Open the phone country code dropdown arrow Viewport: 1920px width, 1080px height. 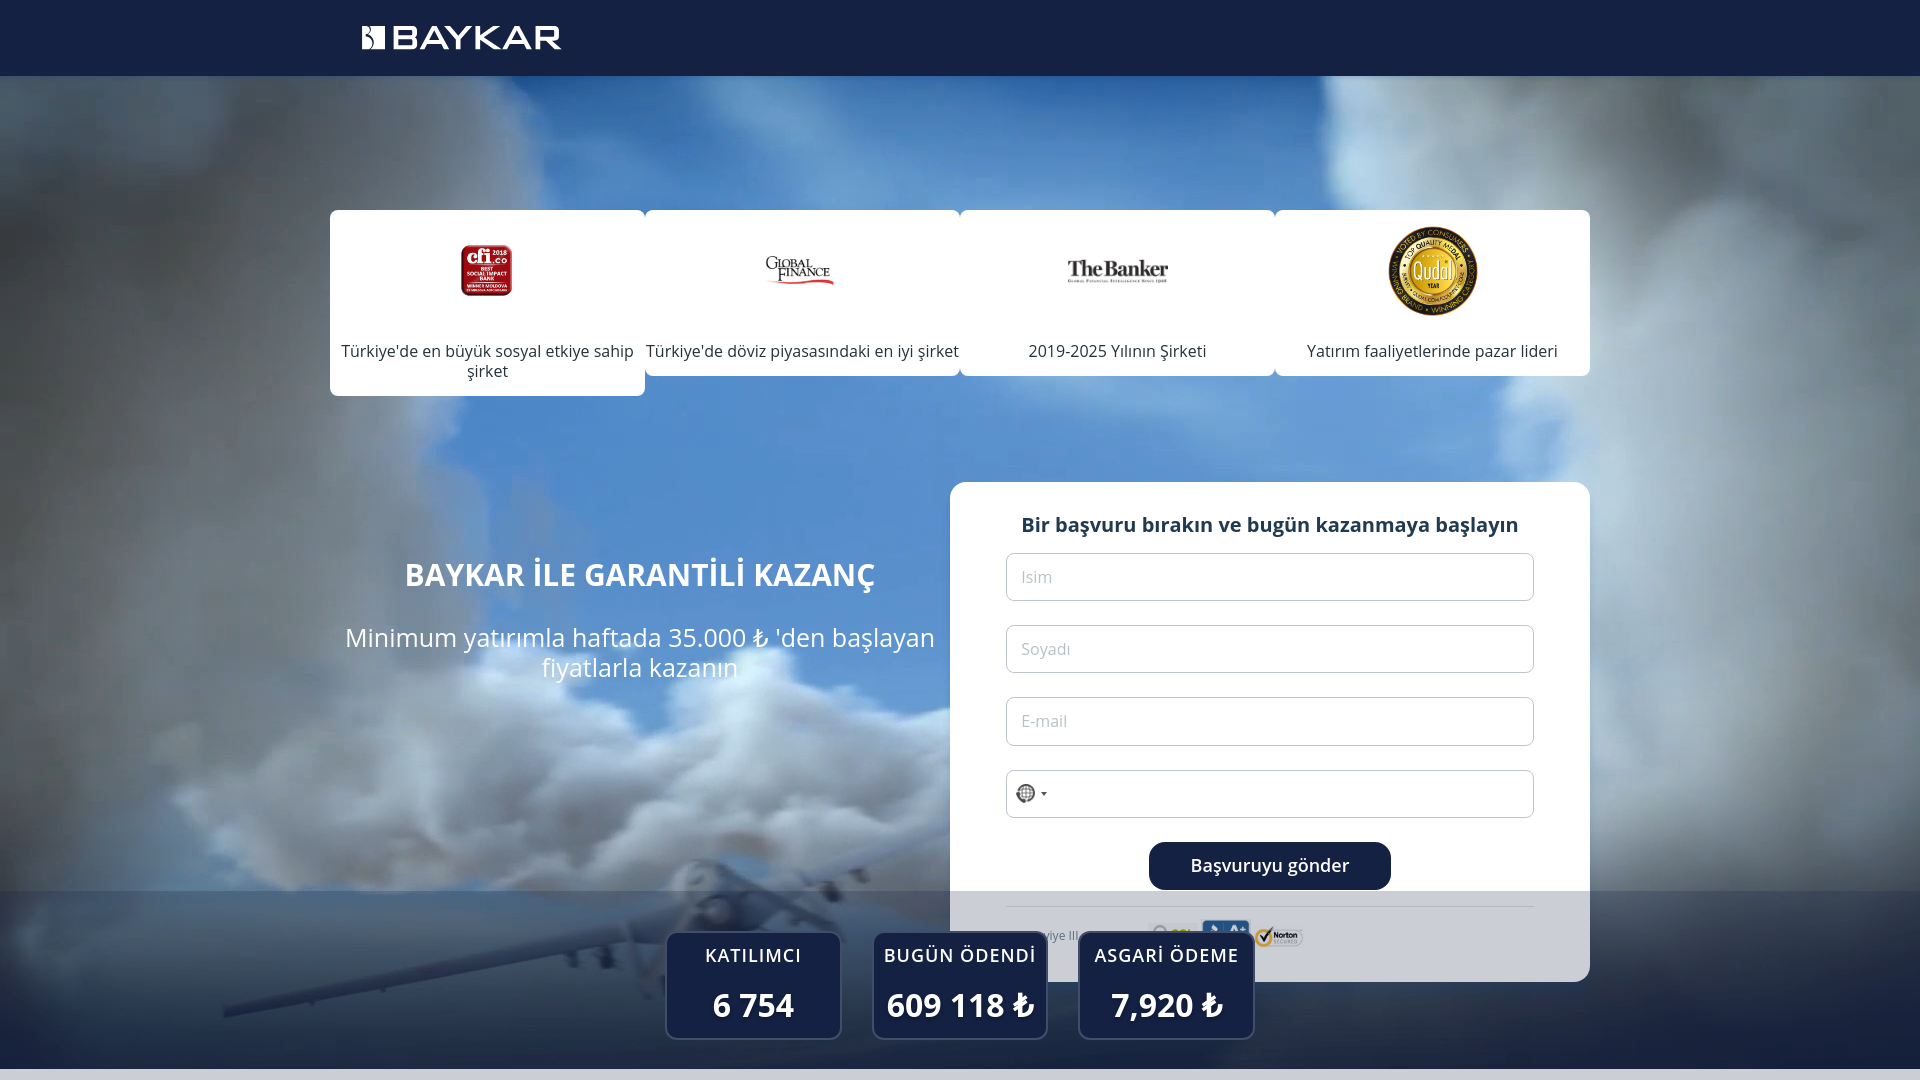(1044, 794)
